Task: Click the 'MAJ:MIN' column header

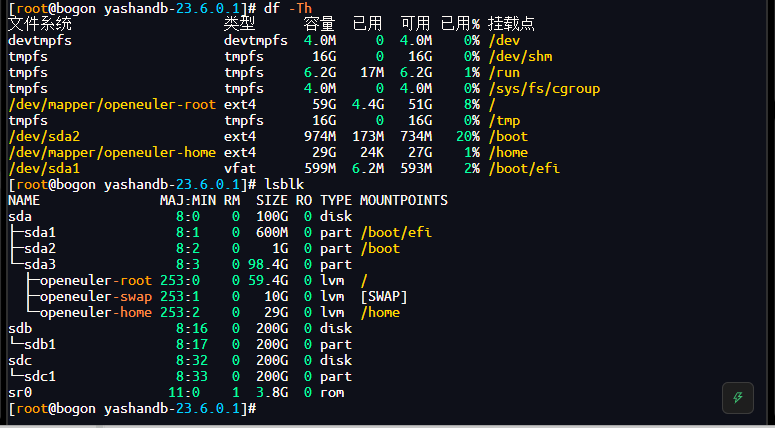Action: pos(188,200)
